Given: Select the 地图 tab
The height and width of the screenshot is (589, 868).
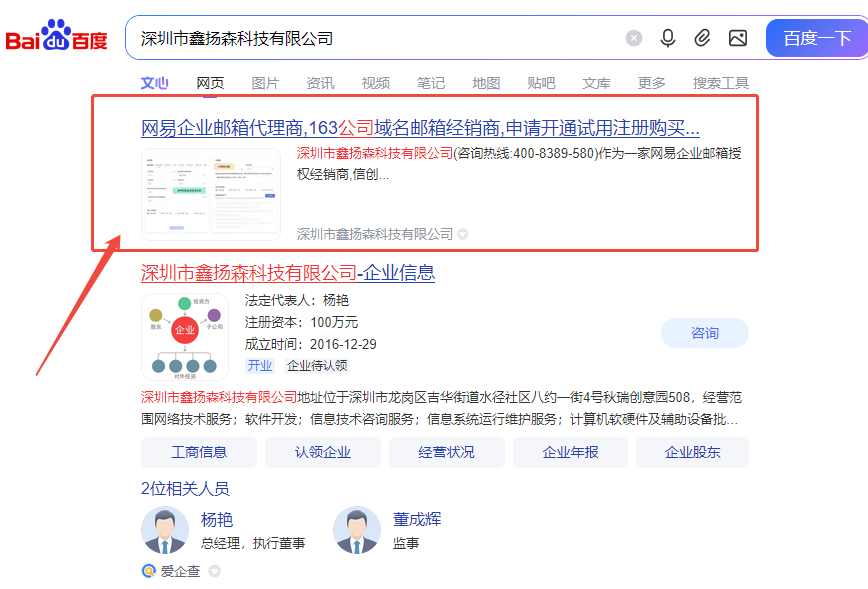Looking at the screenshot, I should 486,83.
